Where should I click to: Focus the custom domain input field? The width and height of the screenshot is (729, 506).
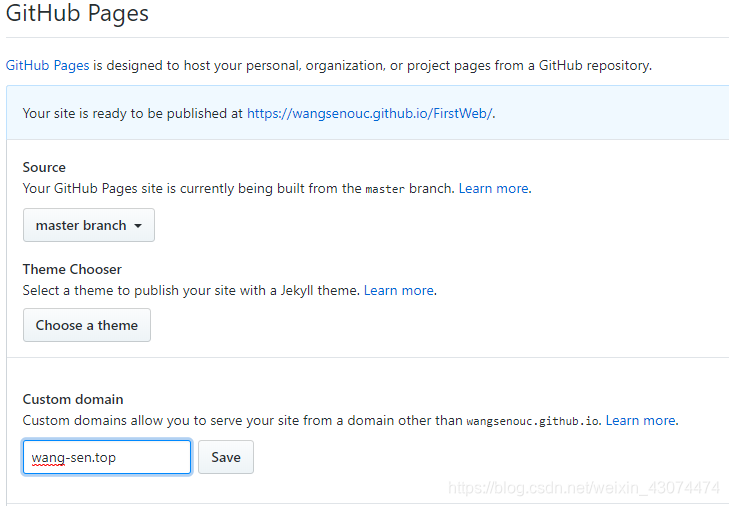coord(107,457)
